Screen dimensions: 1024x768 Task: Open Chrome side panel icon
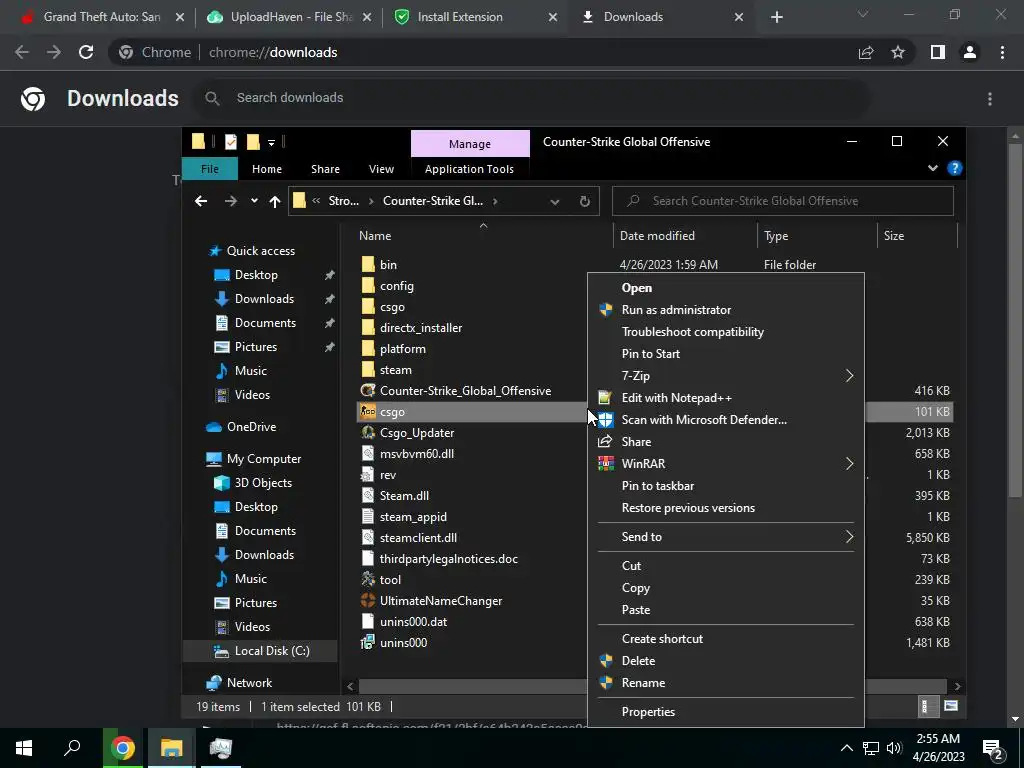pos(938,52)
